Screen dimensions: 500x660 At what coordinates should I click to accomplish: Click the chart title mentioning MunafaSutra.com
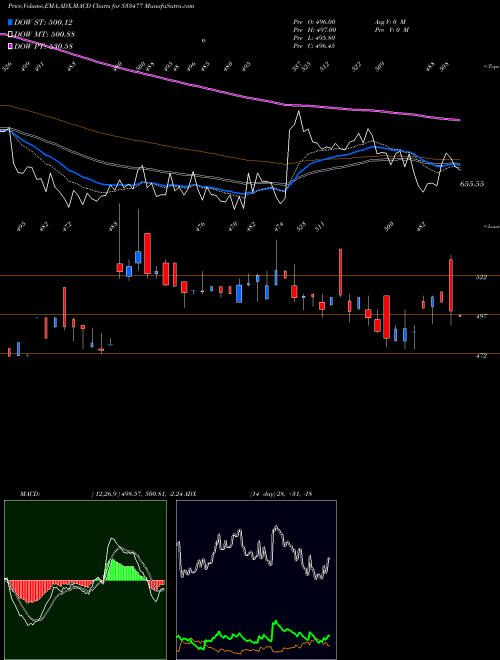101,6
